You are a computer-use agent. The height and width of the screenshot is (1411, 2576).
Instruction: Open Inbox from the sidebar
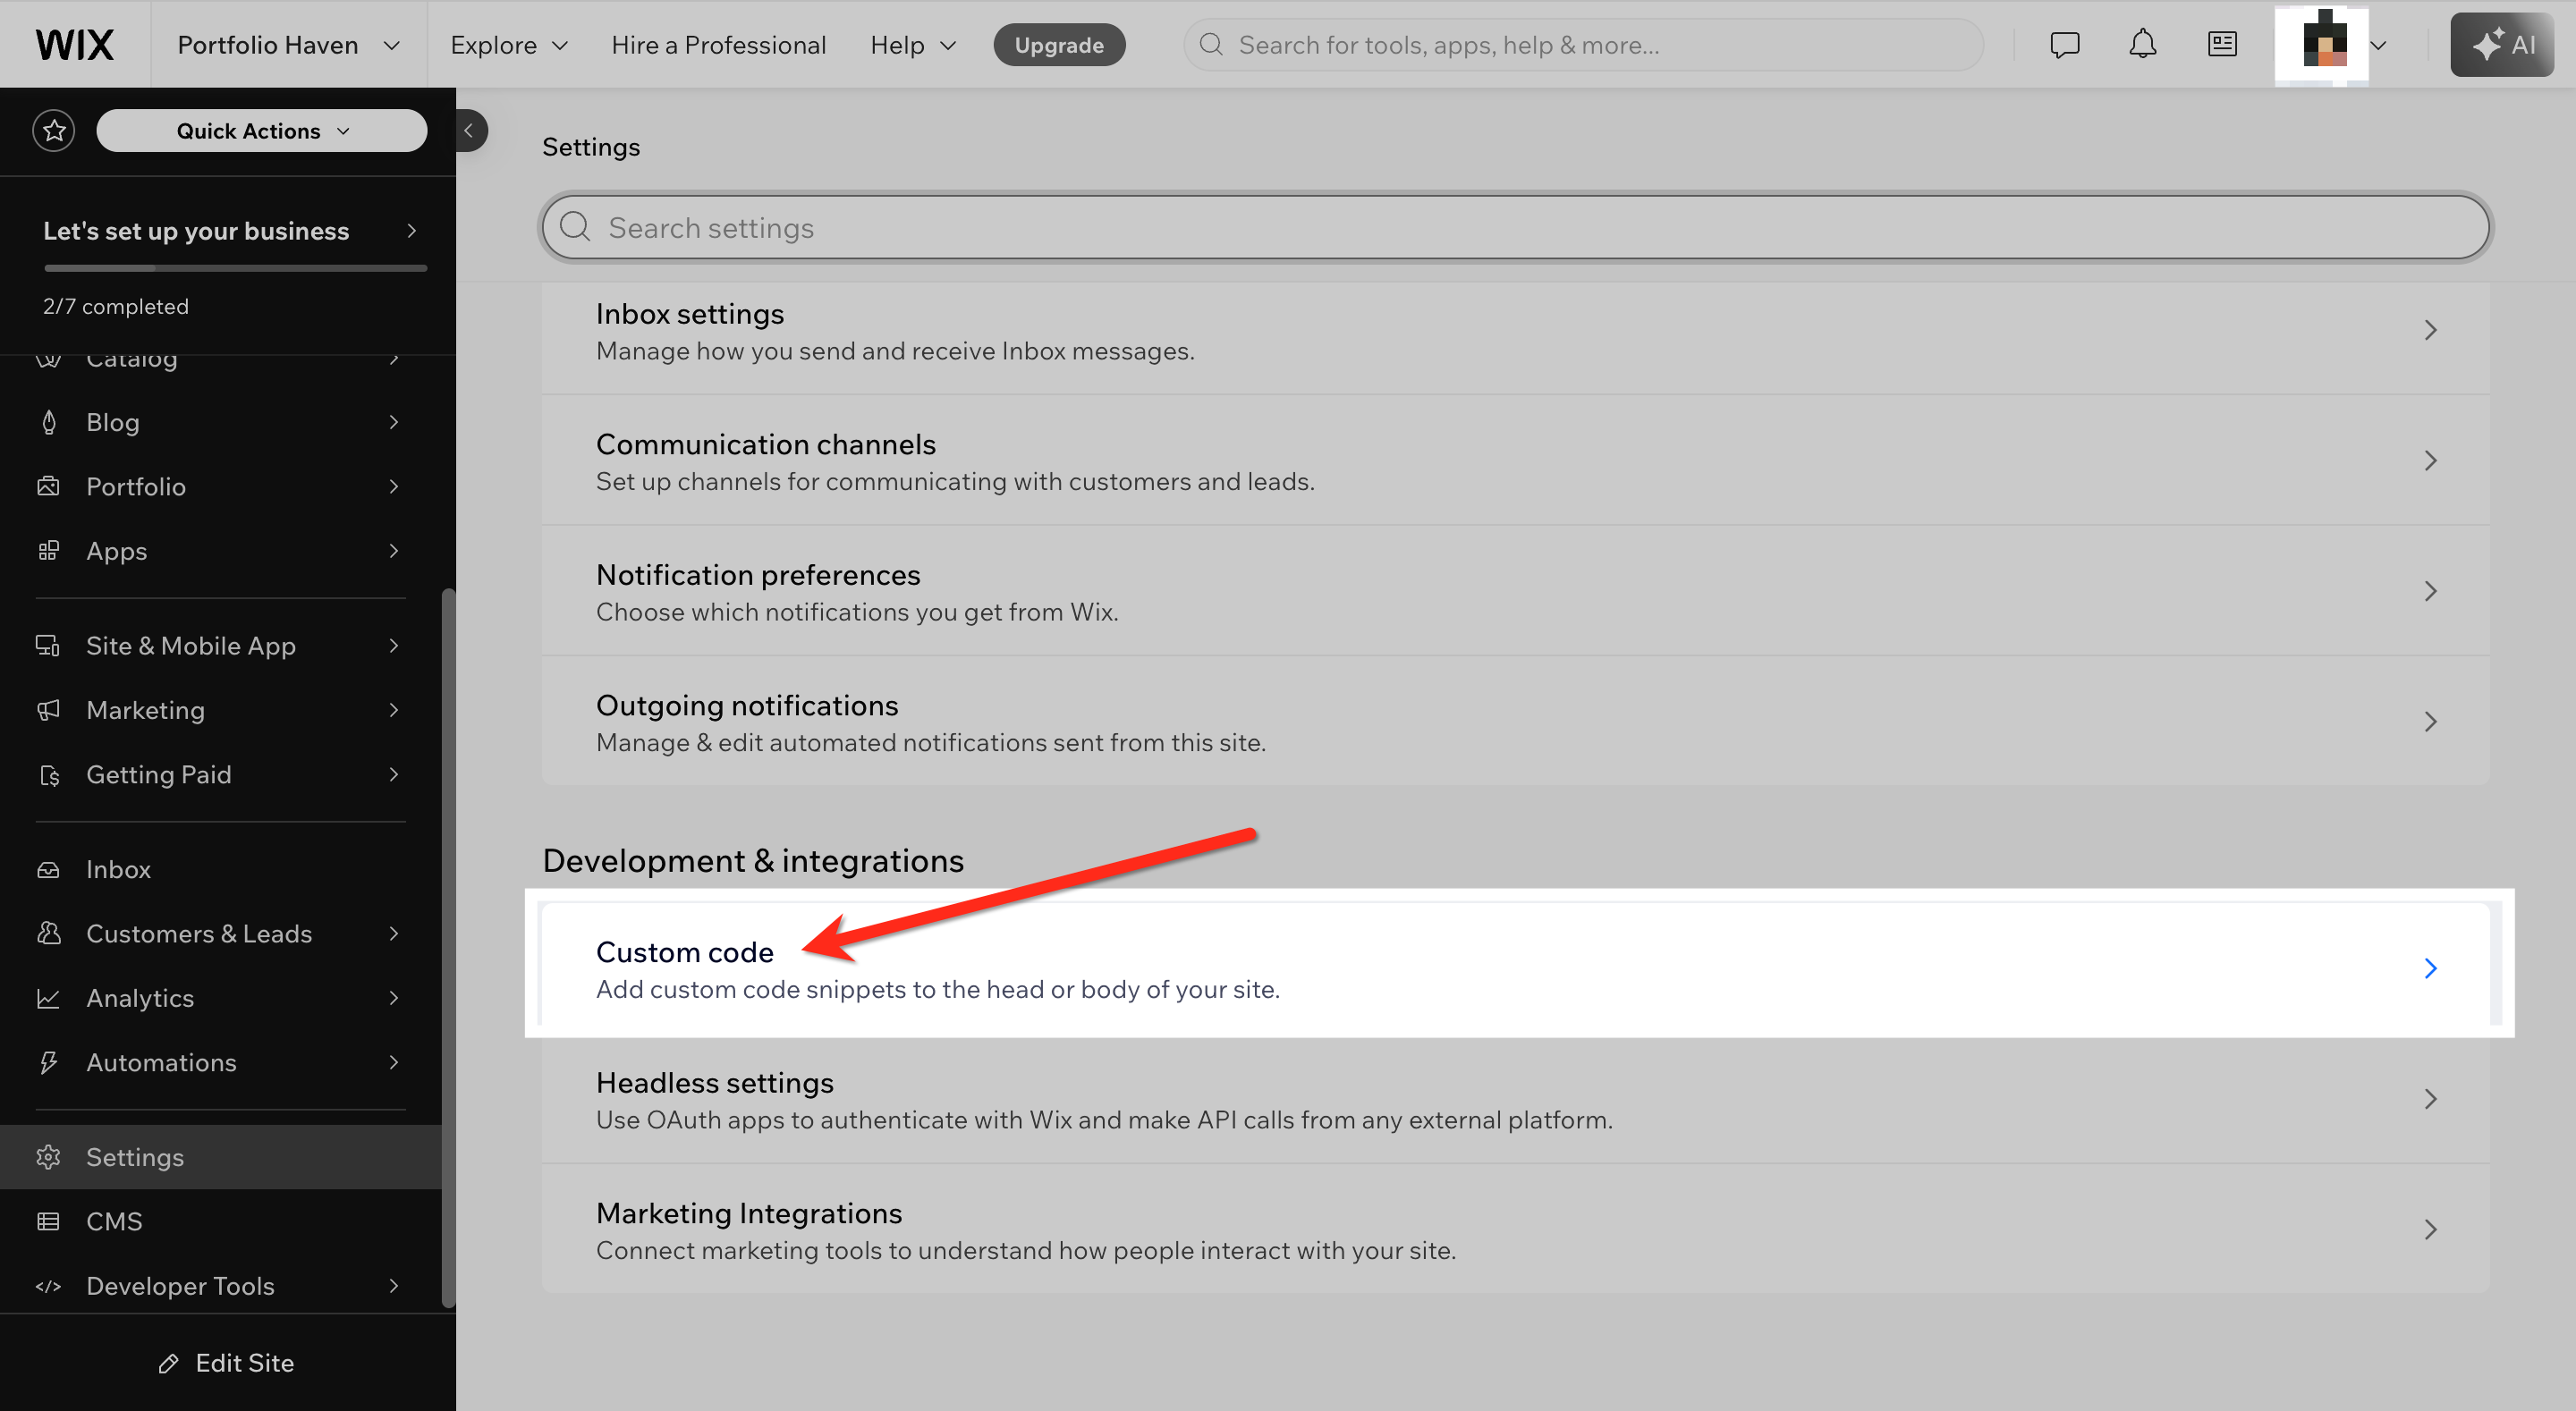[118, 869]
